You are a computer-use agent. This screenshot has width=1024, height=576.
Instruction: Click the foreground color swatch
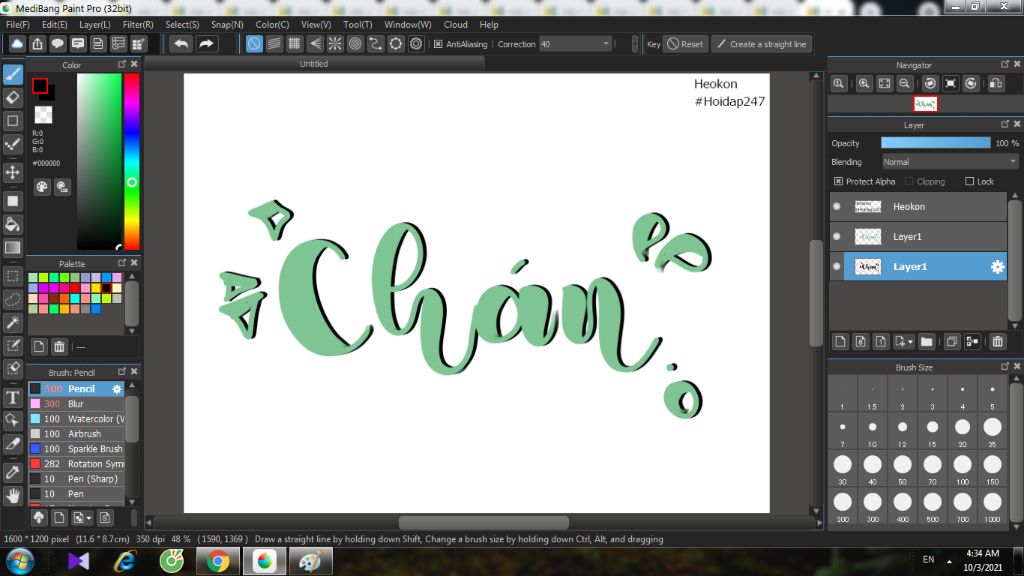[x=40, y=86]
